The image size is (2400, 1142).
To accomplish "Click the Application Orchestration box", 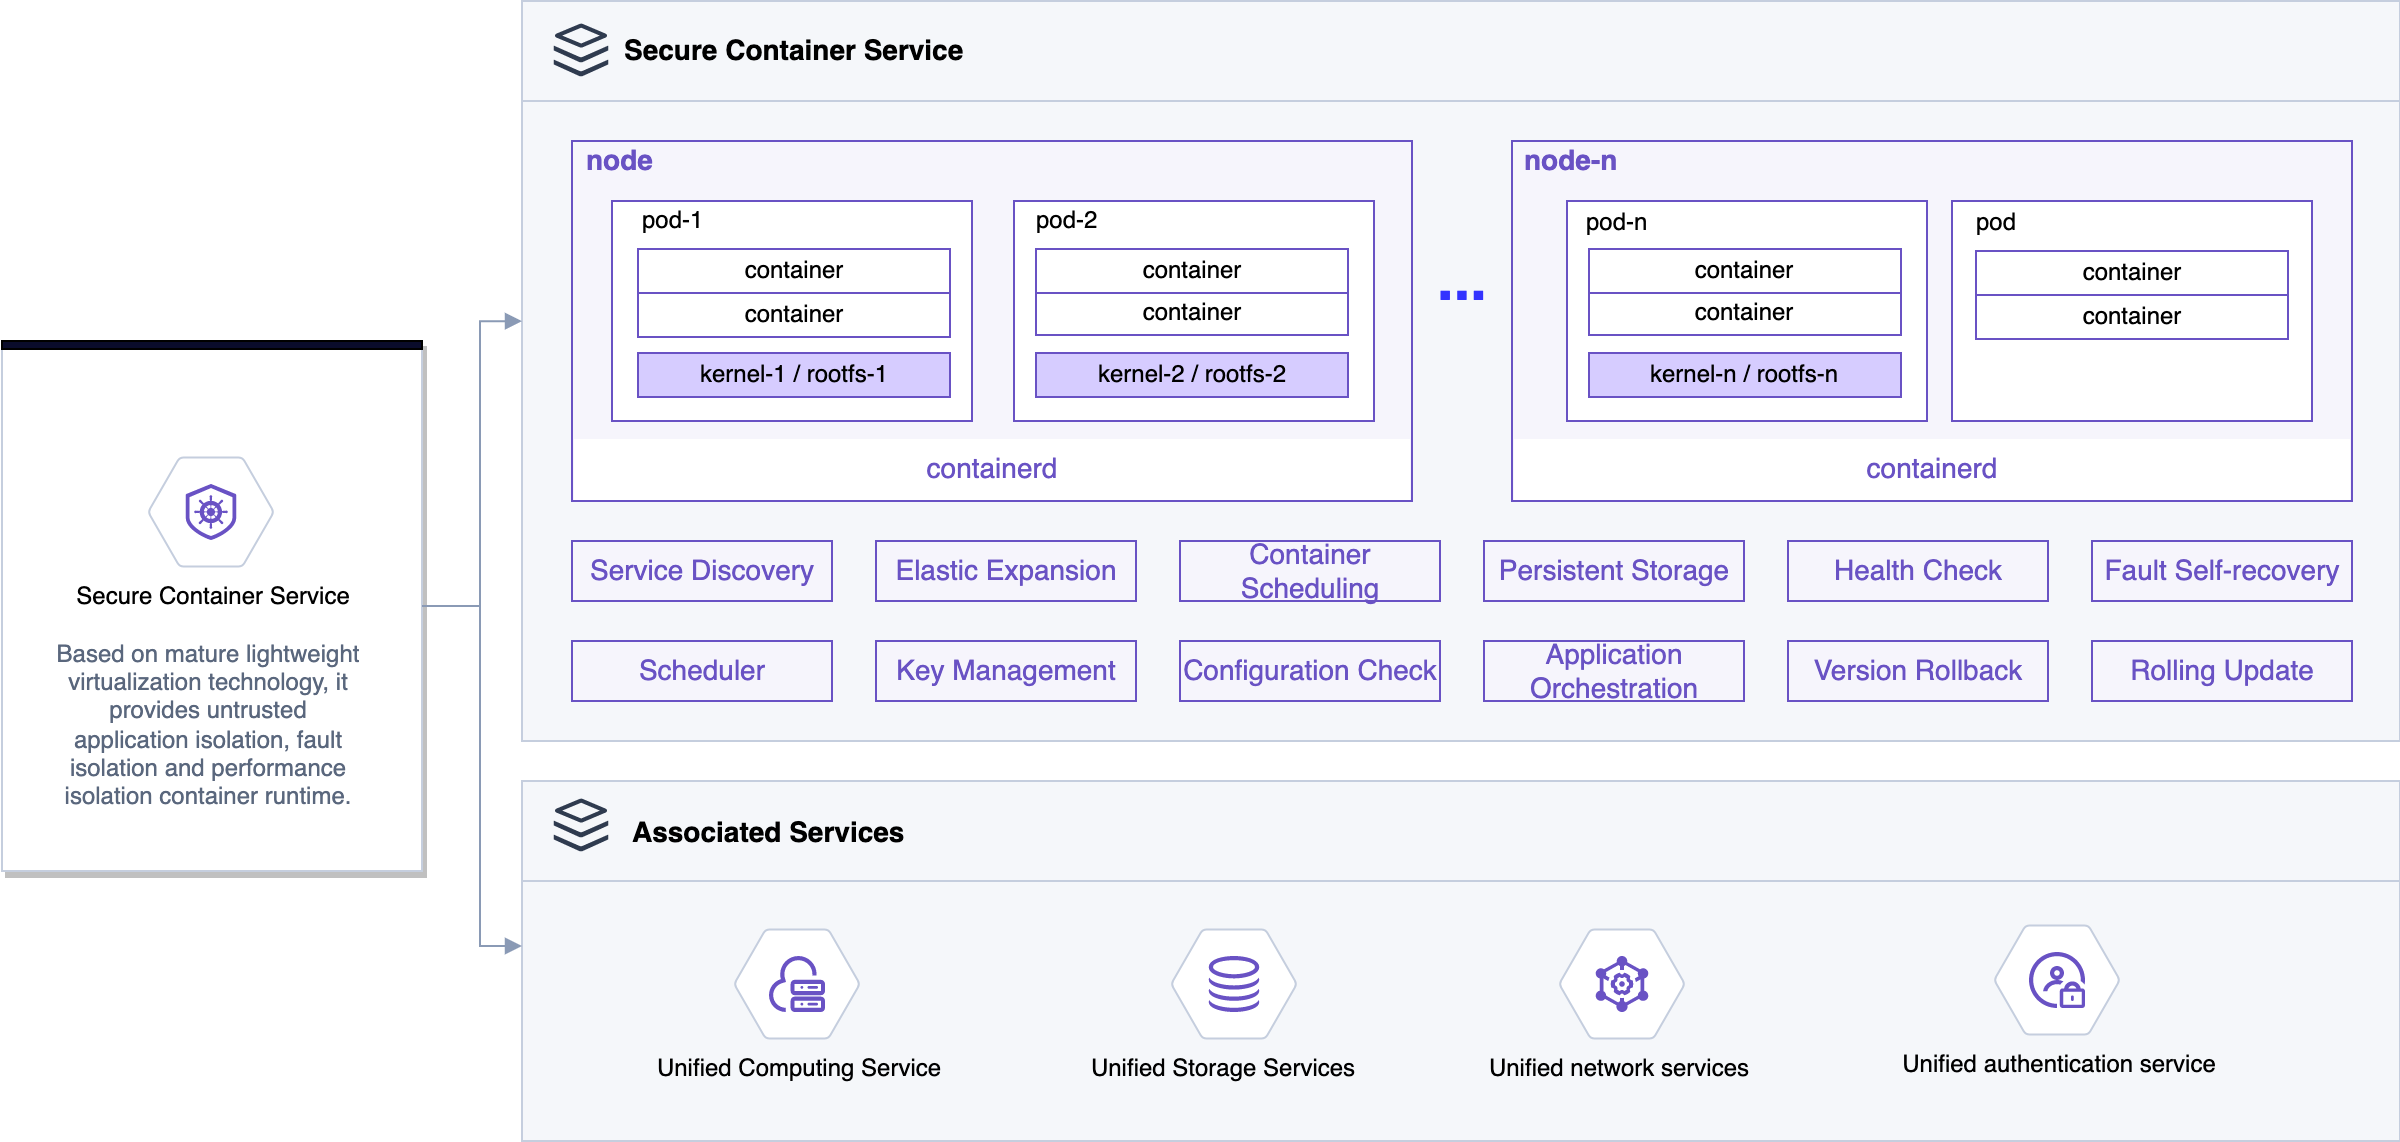I will tap(1613, 671).
